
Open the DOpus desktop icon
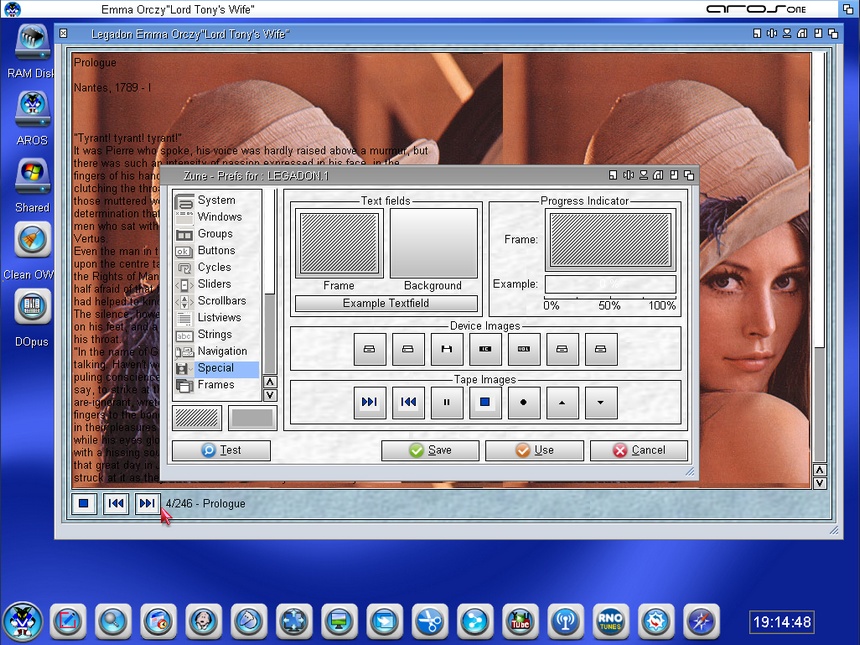coord(32,306)
